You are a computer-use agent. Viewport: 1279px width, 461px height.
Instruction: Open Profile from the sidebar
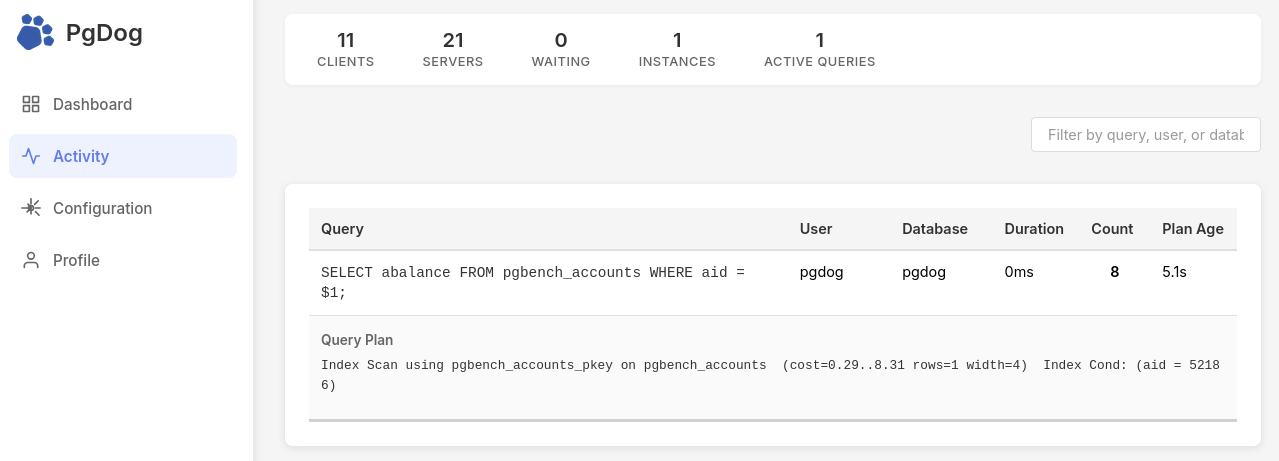coord(76,261)
